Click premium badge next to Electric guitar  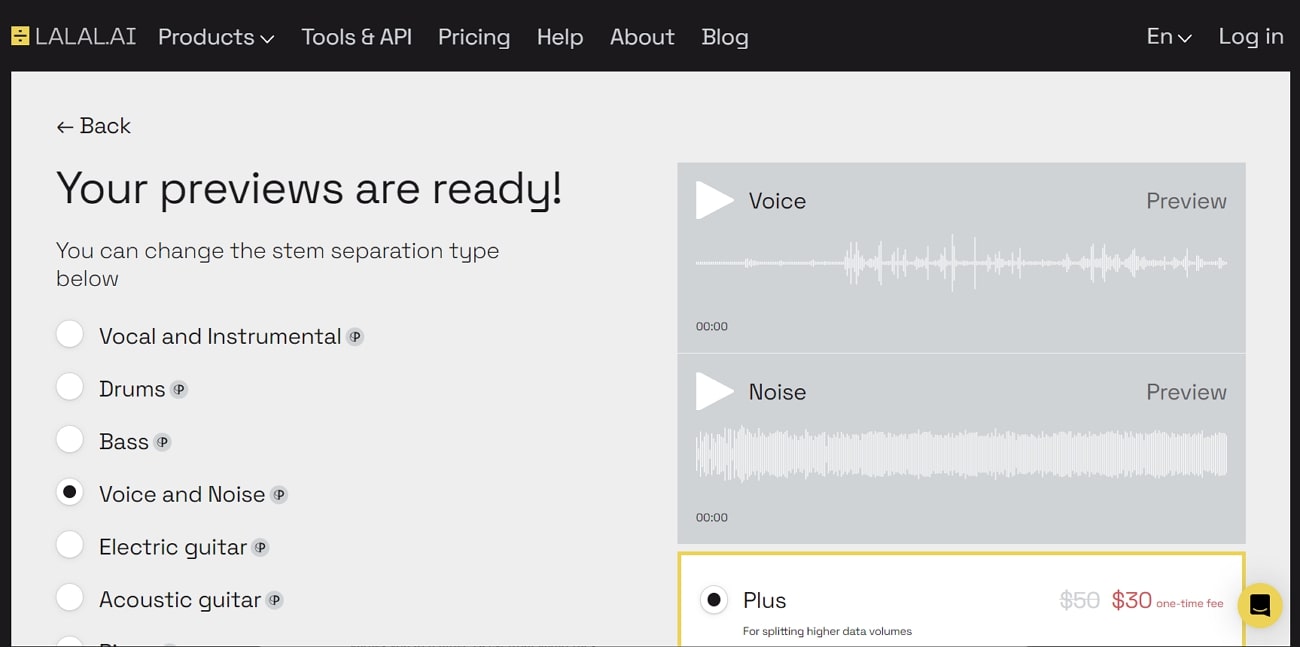[x=260, y=548]
